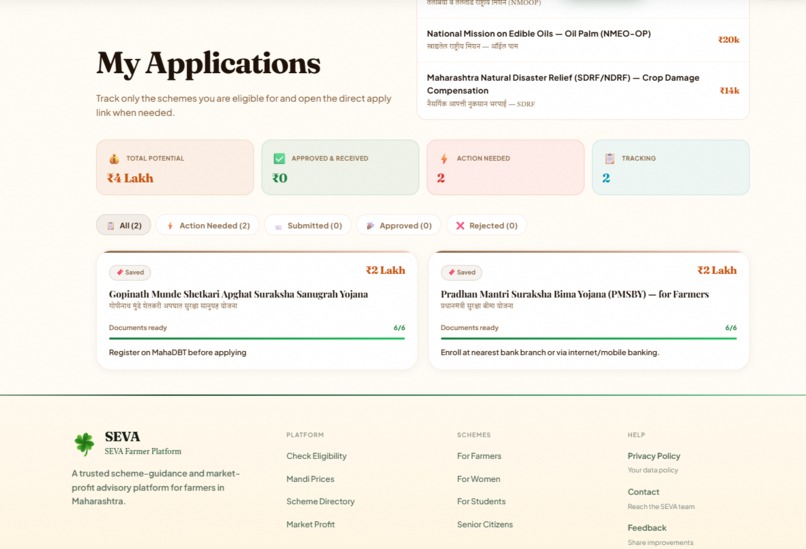
Task: Open Privacy Policy link
Action: pyautogui.click(x=654, y=456)
